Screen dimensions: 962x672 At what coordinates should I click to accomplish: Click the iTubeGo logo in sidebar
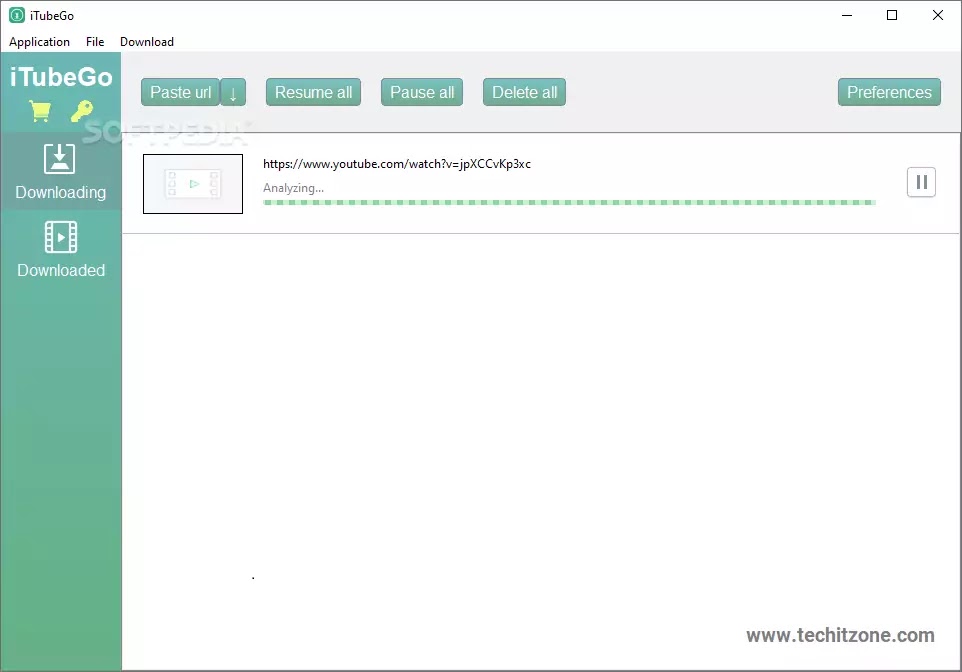click(x=61, y=77)
